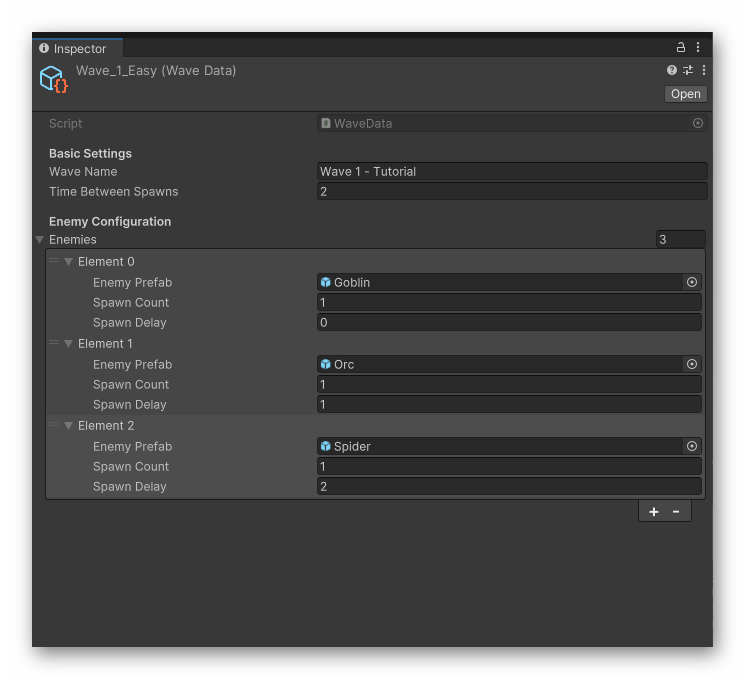Click the preset selector sliders icon
Screen dimensions: 745x679
[688, 71]
